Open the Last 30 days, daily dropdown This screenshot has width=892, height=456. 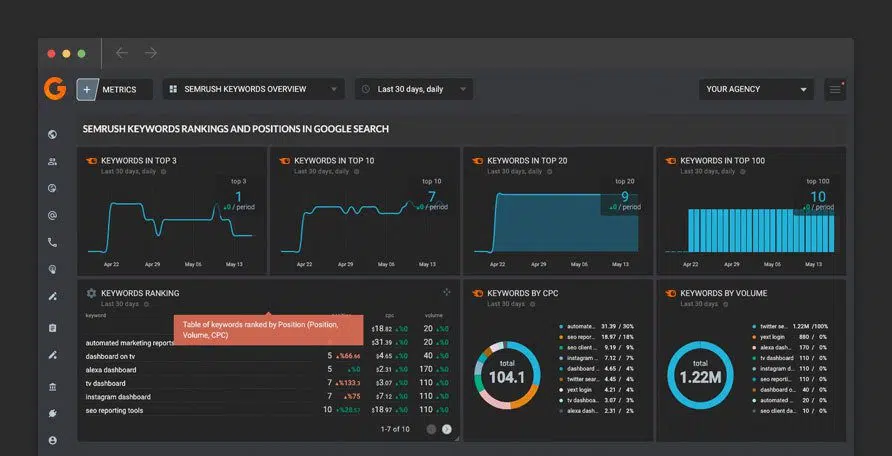[x=414, y=89]
